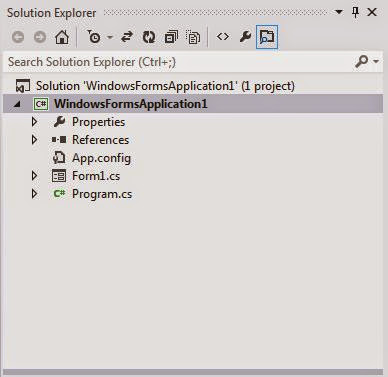Click the App.config file icon
388x377 pixels.
point(59,158)
